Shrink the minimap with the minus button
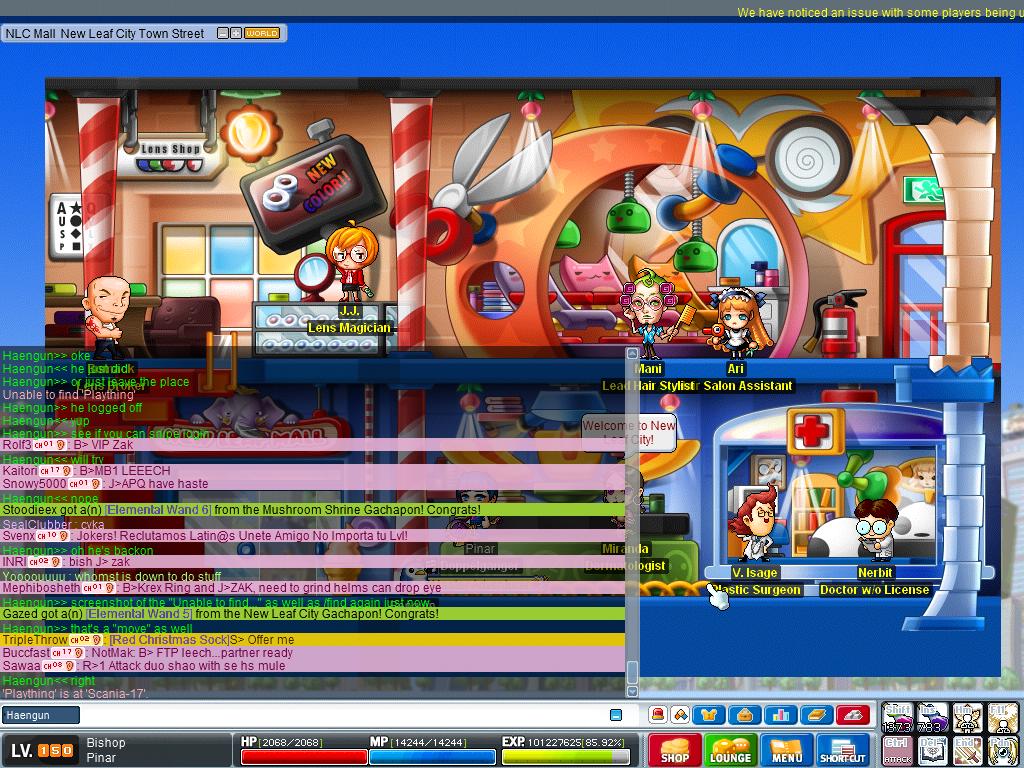The height and width of the screenshot is (768, 1024). (223, 33)
